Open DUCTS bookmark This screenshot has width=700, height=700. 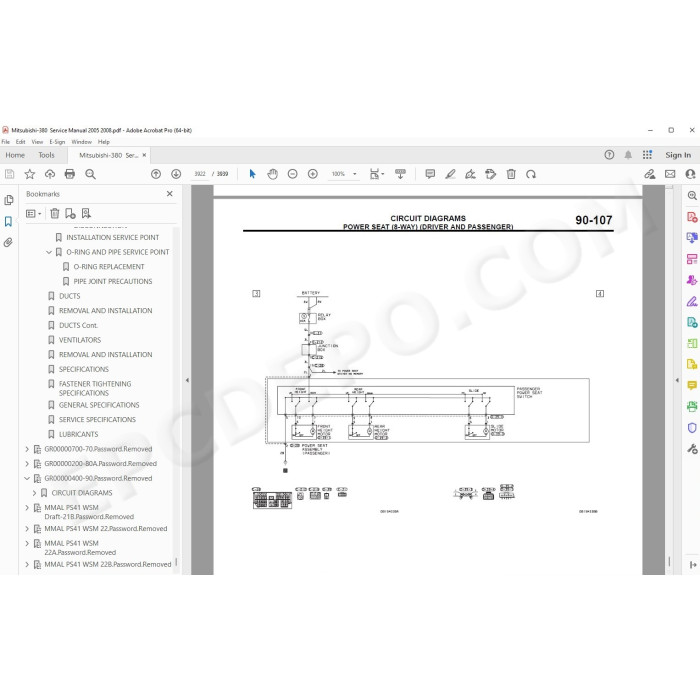tap(70, 296)
